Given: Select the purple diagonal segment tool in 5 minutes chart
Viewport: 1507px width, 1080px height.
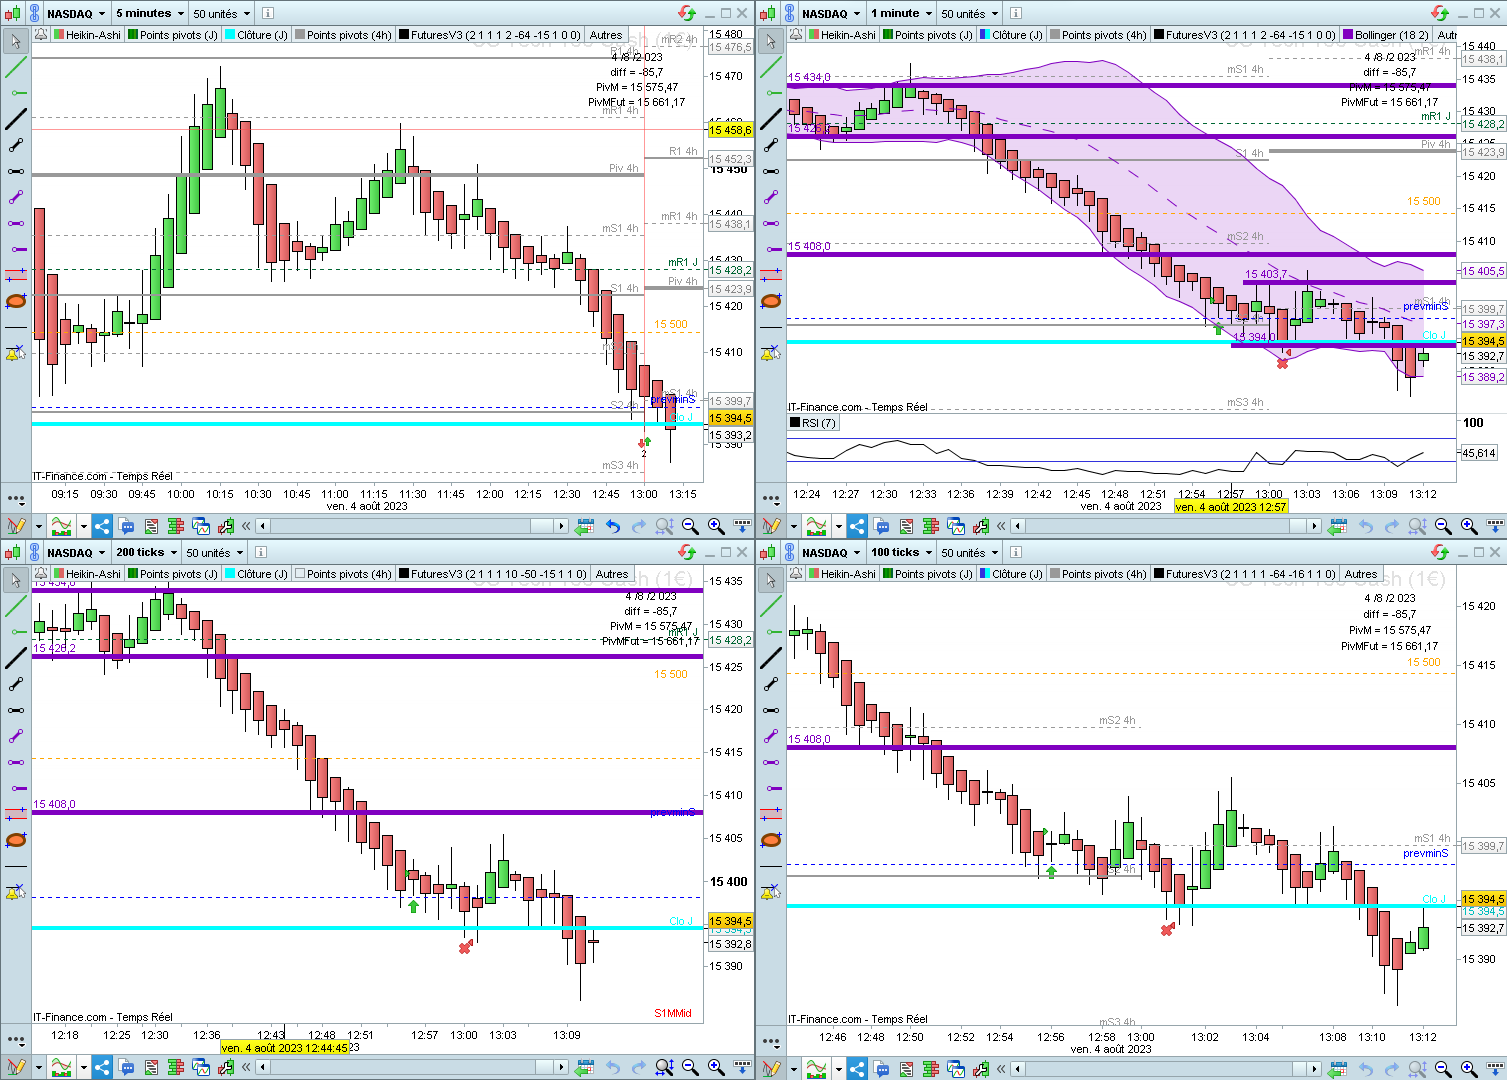Looking at the screenshot, I should pyautogui.click(x=16, y=197).
